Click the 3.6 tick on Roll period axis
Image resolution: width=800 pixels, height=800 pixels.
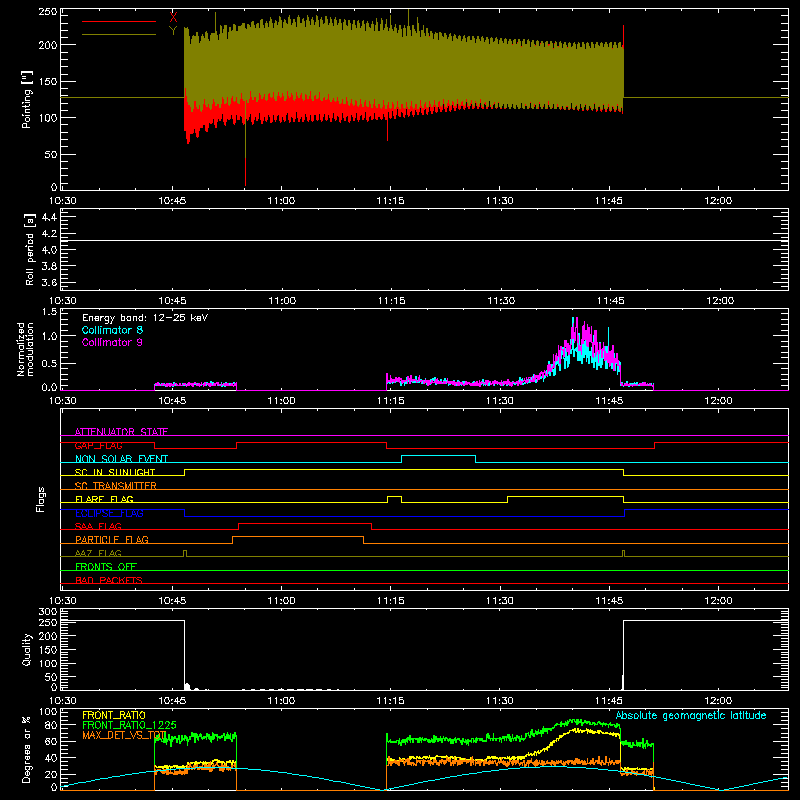[49, 283]
